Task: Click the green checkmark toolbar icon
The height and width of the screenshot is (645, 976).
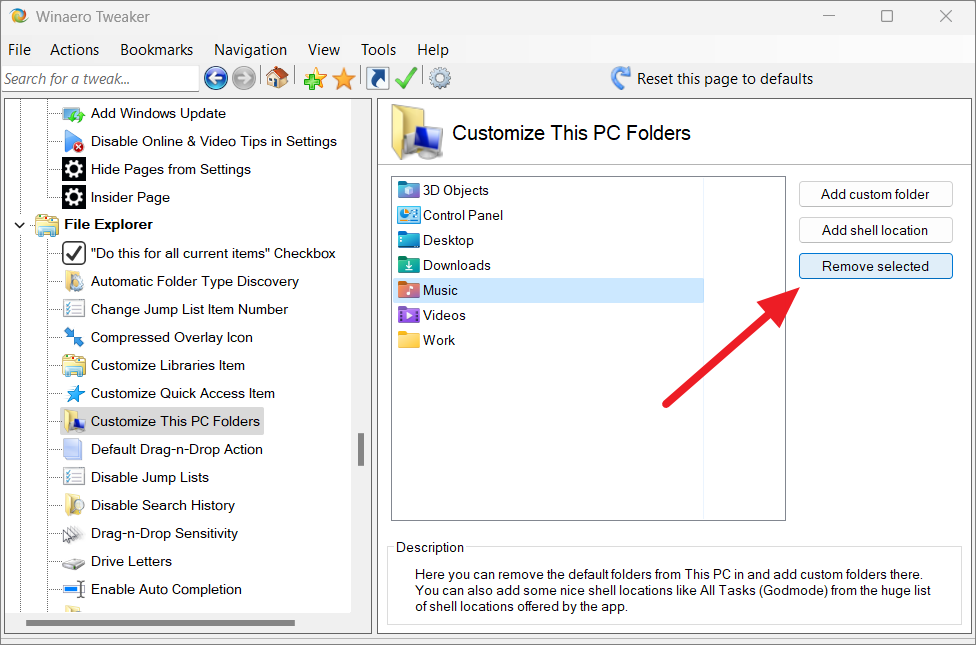Action: tap(406, 78)
